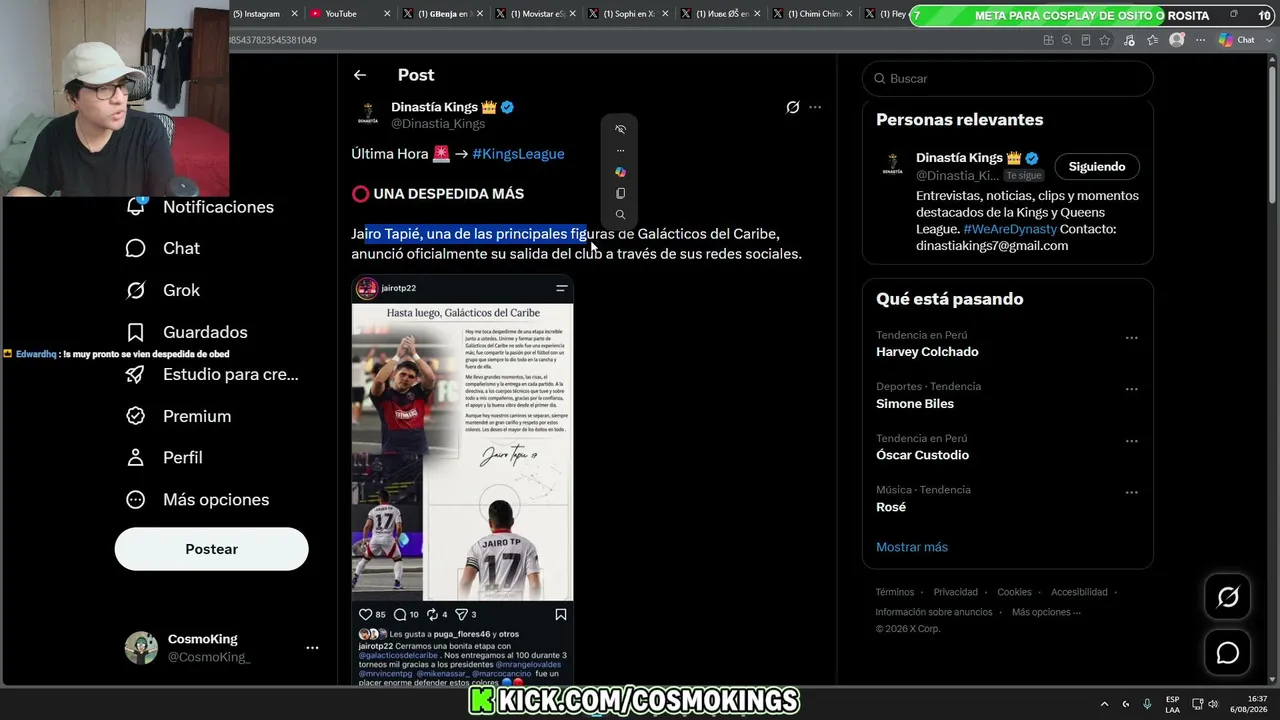Open the Términos footer link

coord(895,592)
